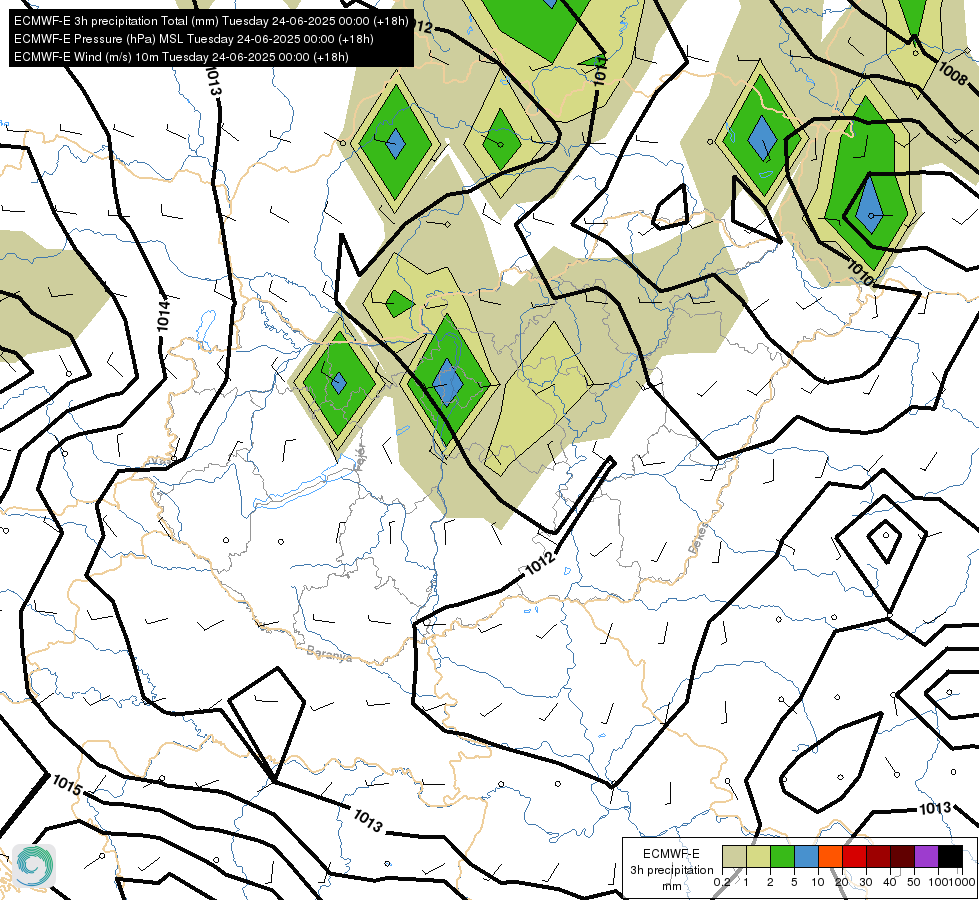Select the title line for Pressure (hPa) MSL

tap(194, 39)
